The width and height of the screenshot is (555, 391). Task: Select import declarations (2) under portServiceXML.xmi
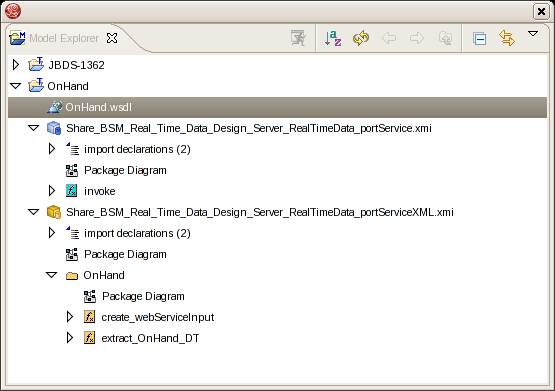pos(137,234)
